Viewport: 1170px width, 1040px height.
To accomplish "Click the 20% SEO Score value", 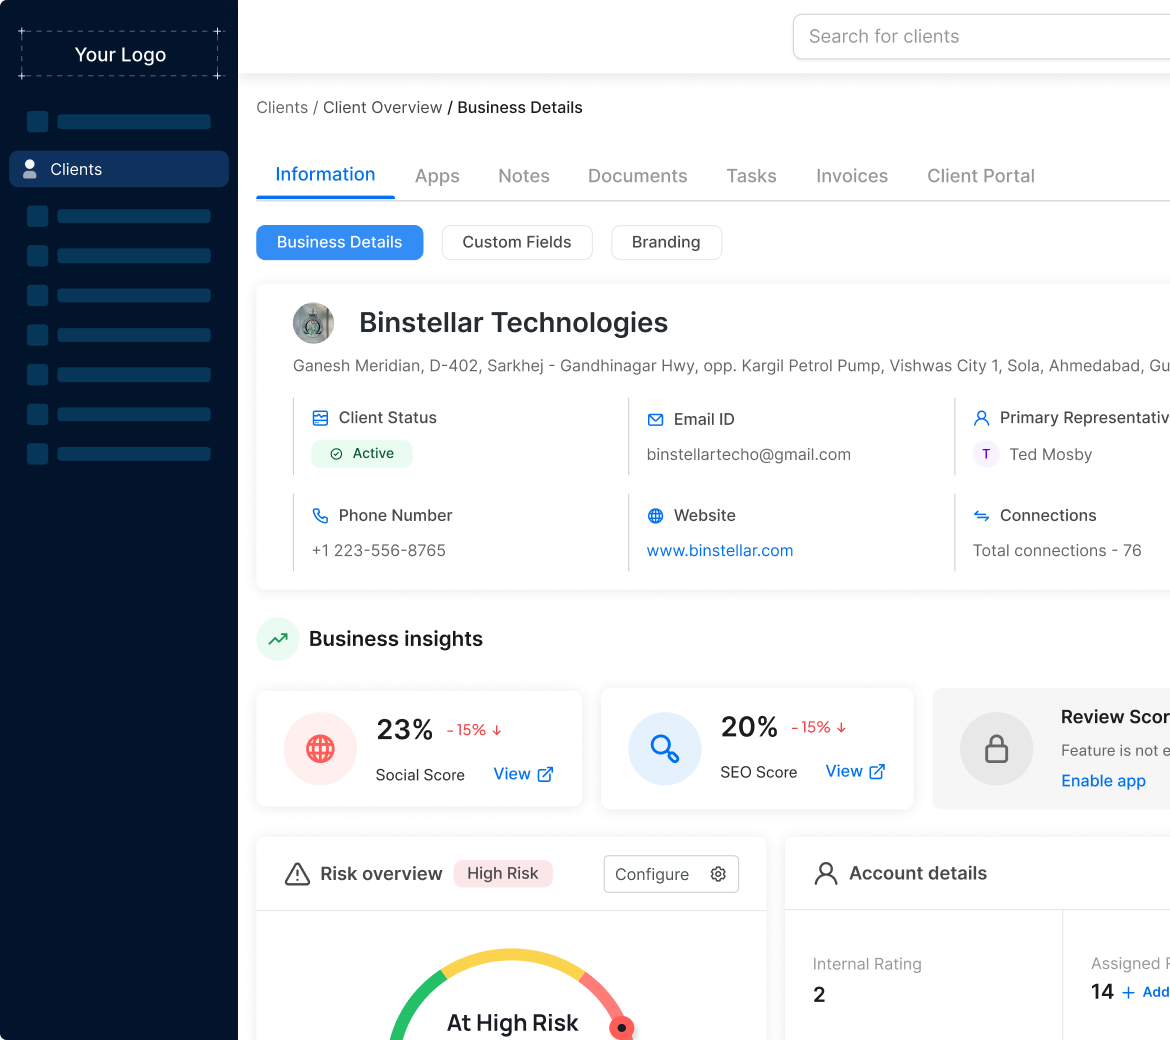I will click(x=749, y=727).
